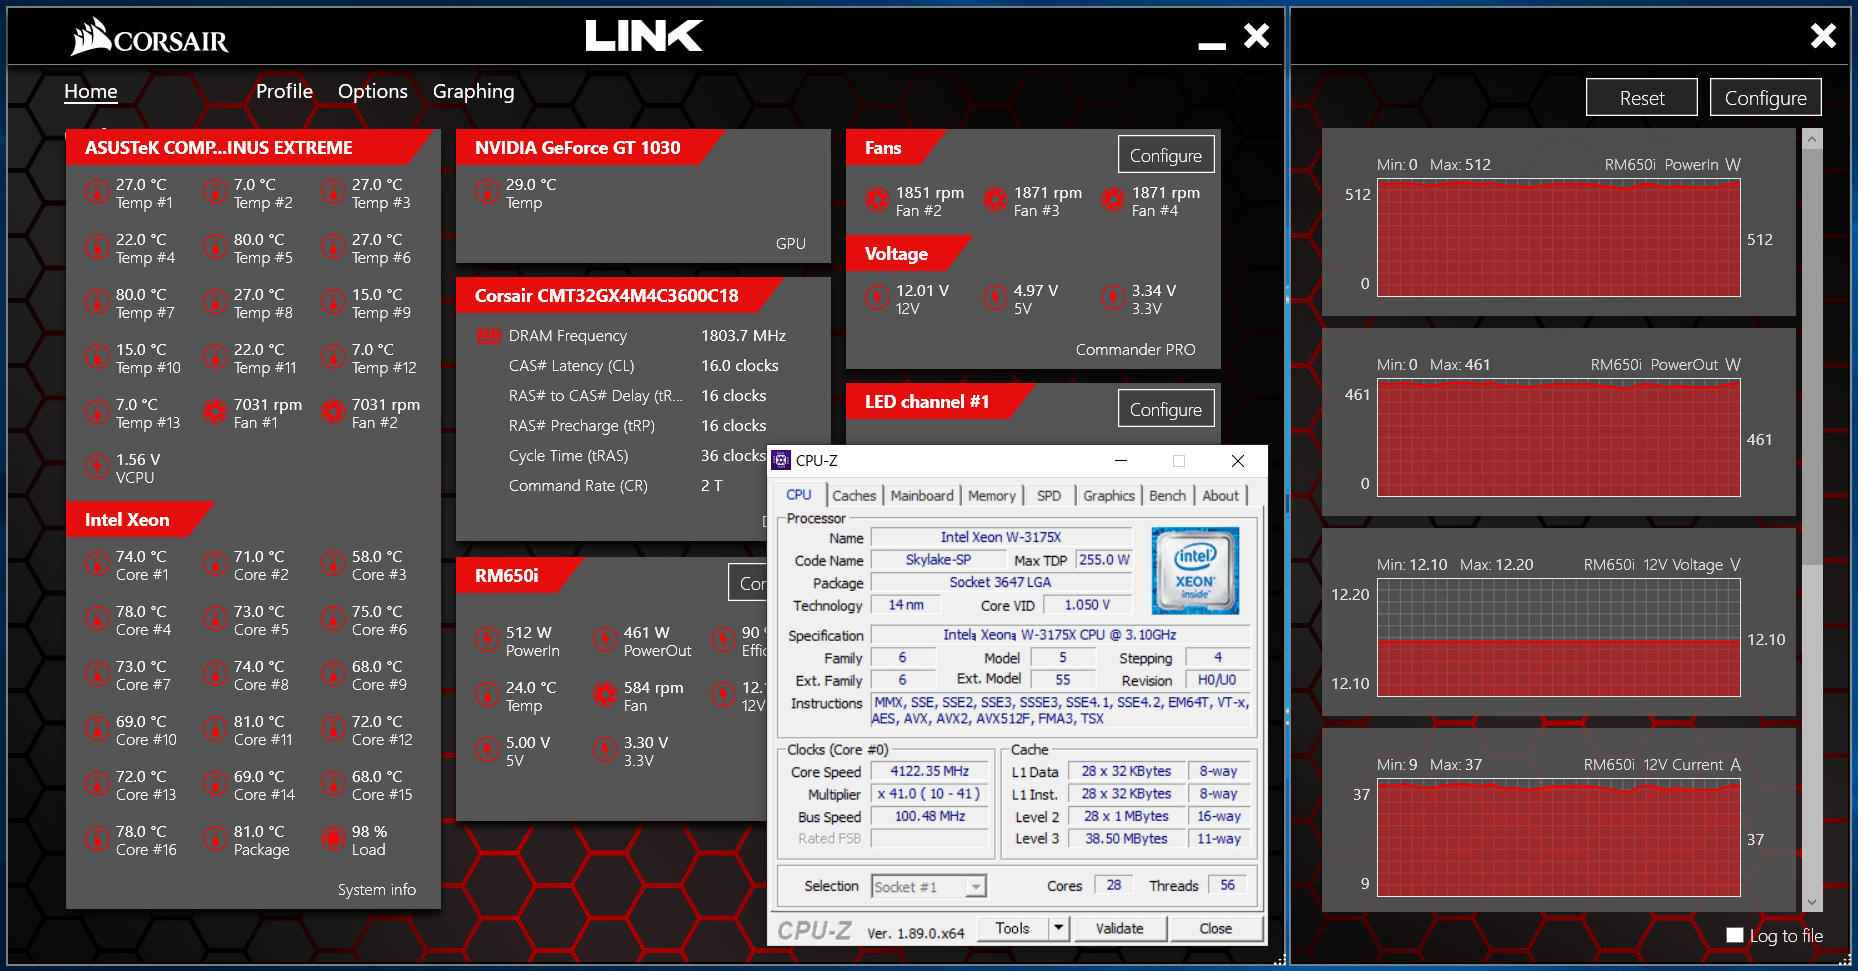Image resolution: width=1858 pixels, height=971 pixels.
Task: Click the Tools button in CPU-Z
Action: (1012, 928)
